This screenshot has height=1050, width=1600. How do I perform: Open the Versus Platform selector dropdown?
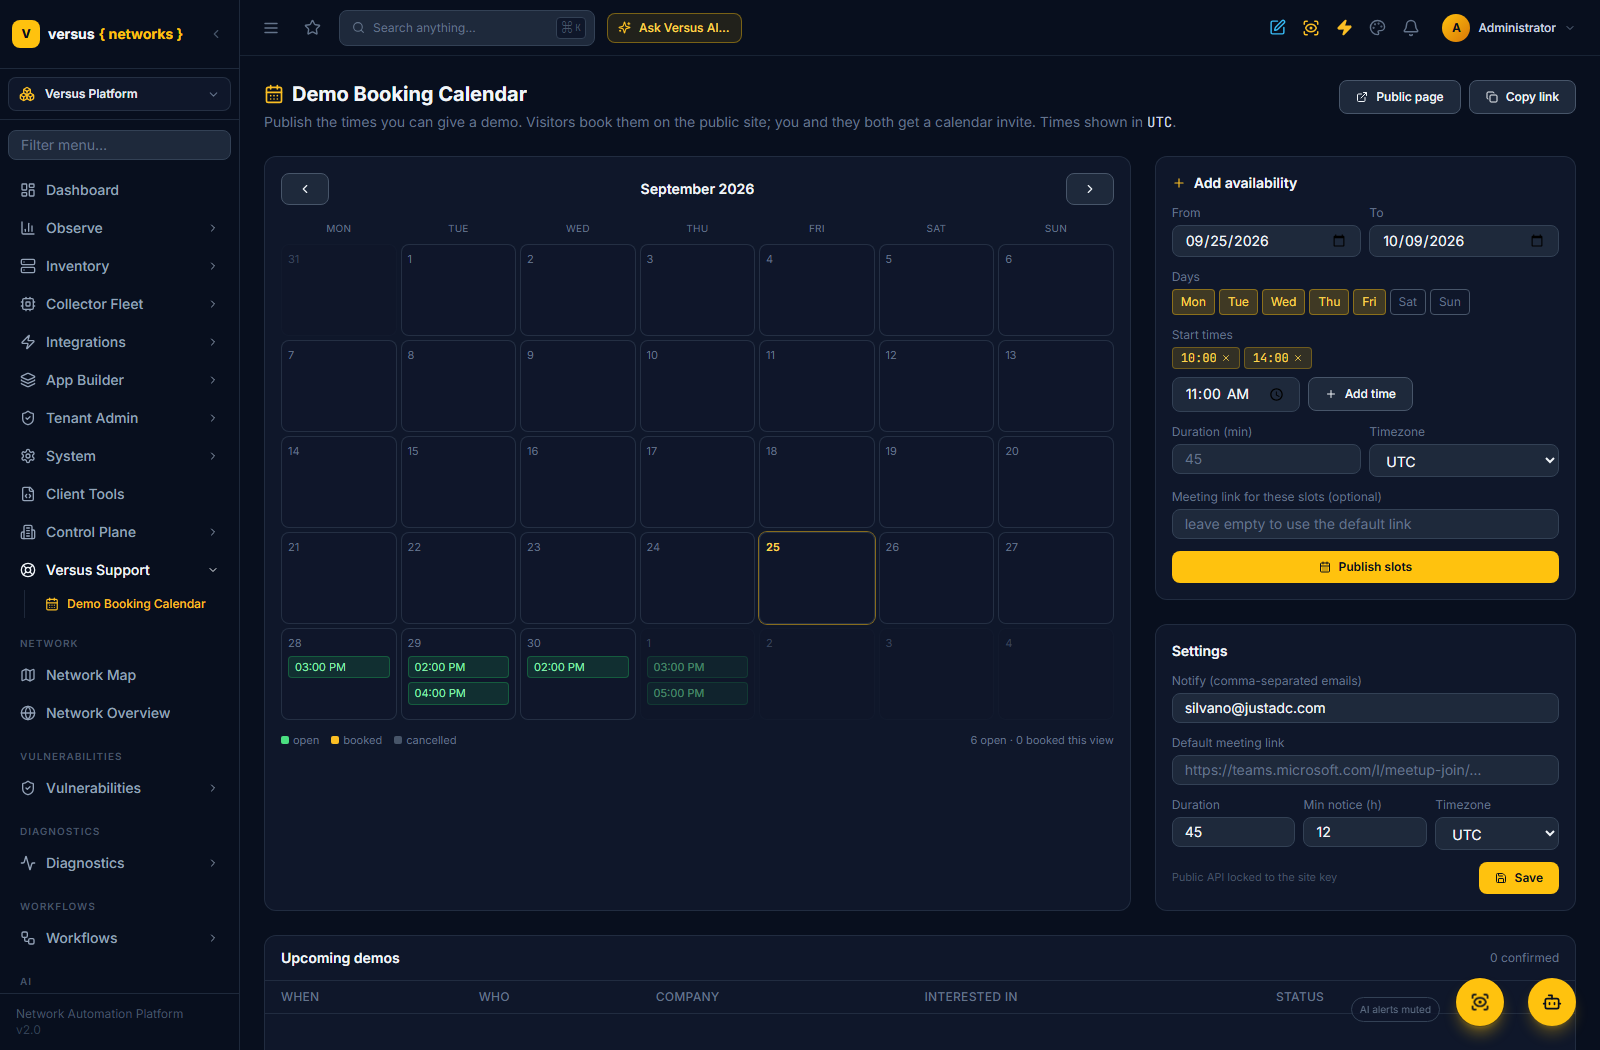coord(119,94)
